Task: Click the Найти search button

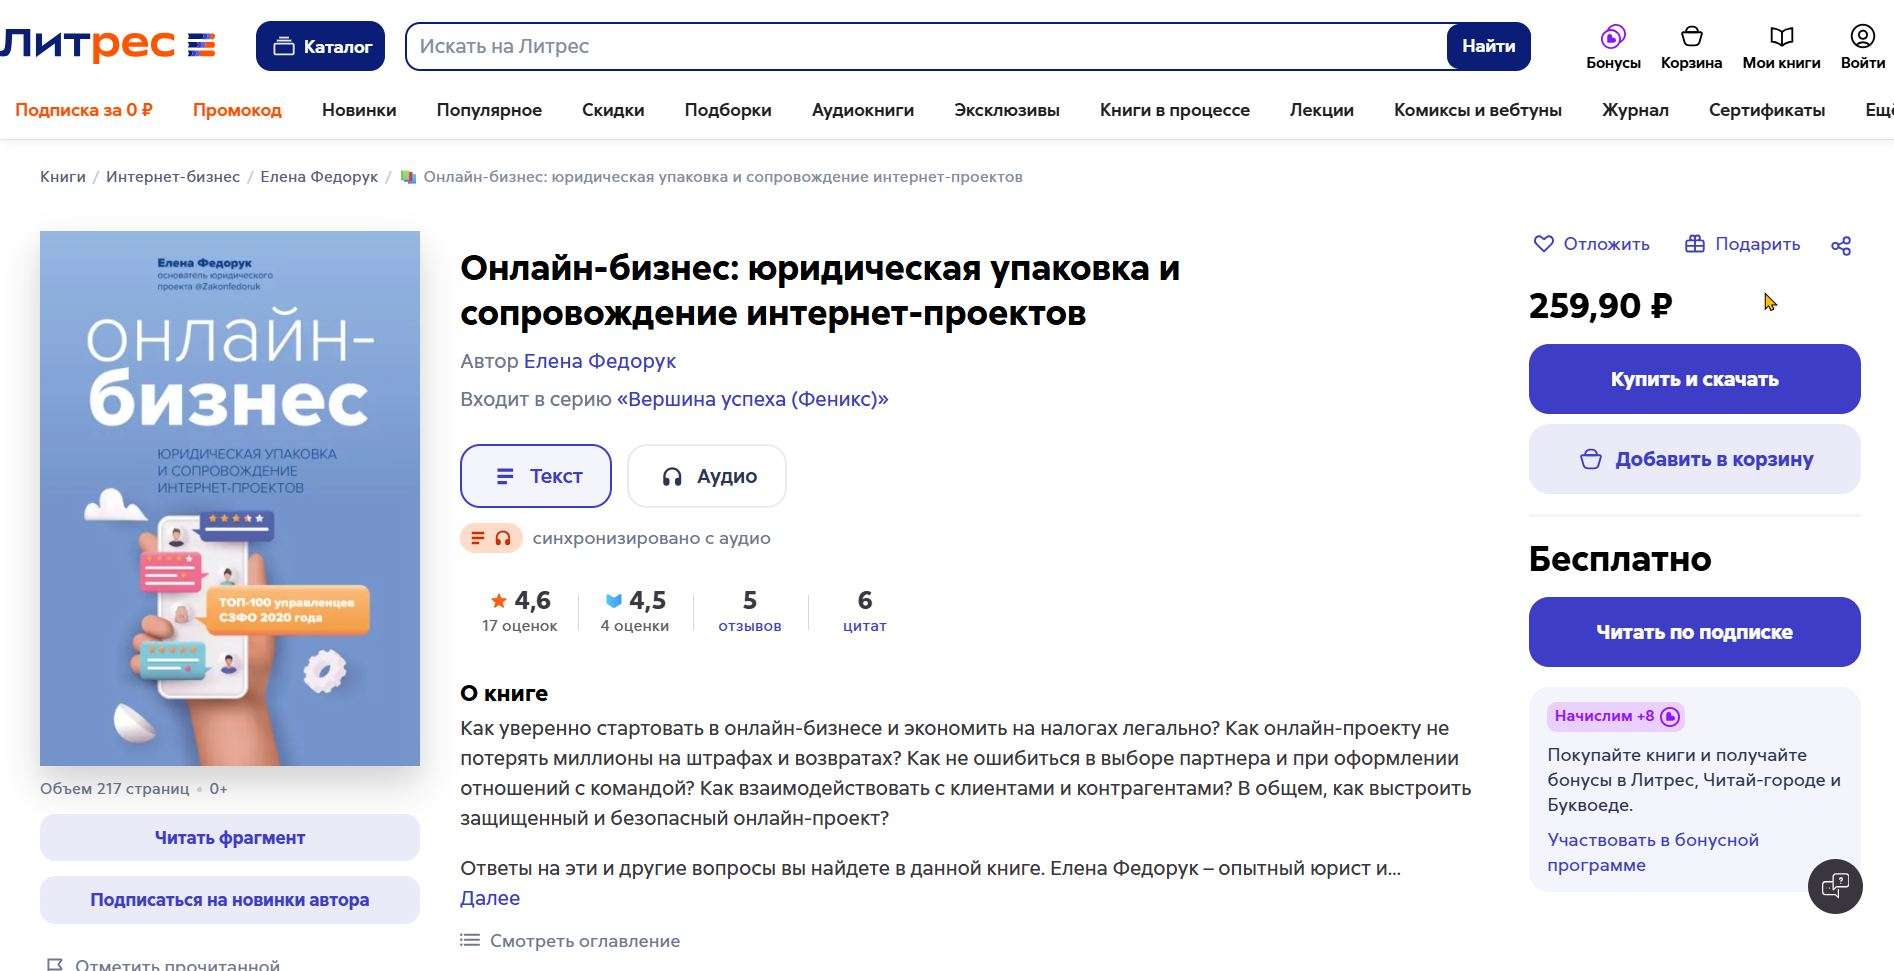Action: coord(1488,46)
